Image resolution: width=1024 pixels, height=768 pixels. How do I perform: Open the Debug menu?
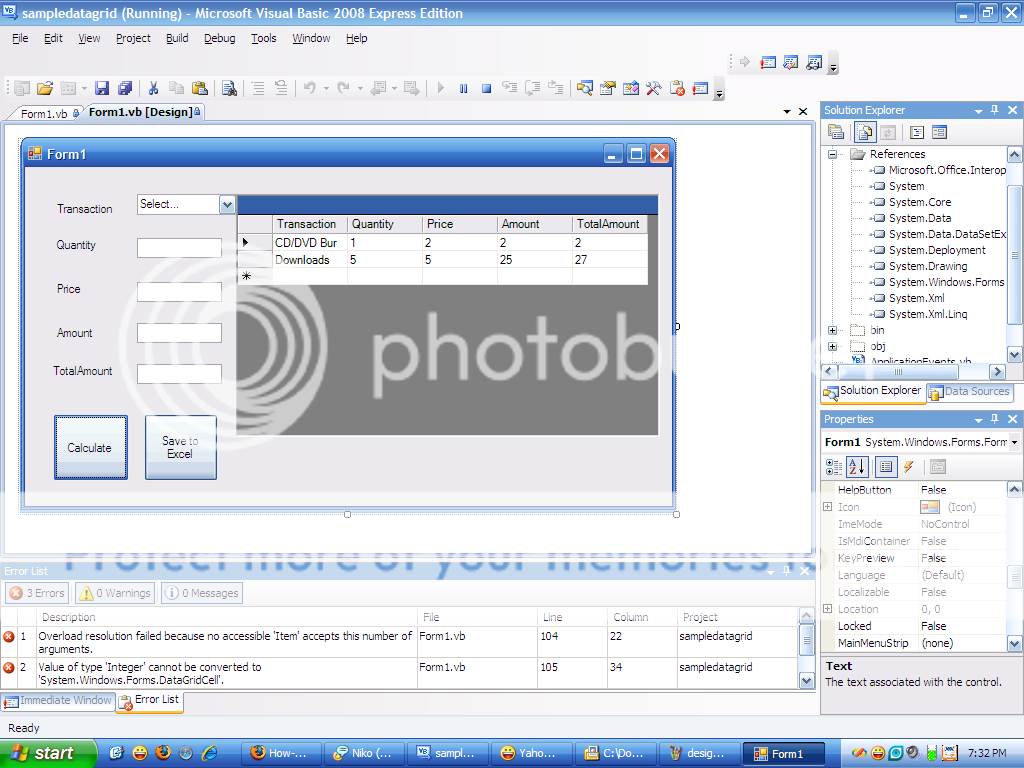[219, 38]
